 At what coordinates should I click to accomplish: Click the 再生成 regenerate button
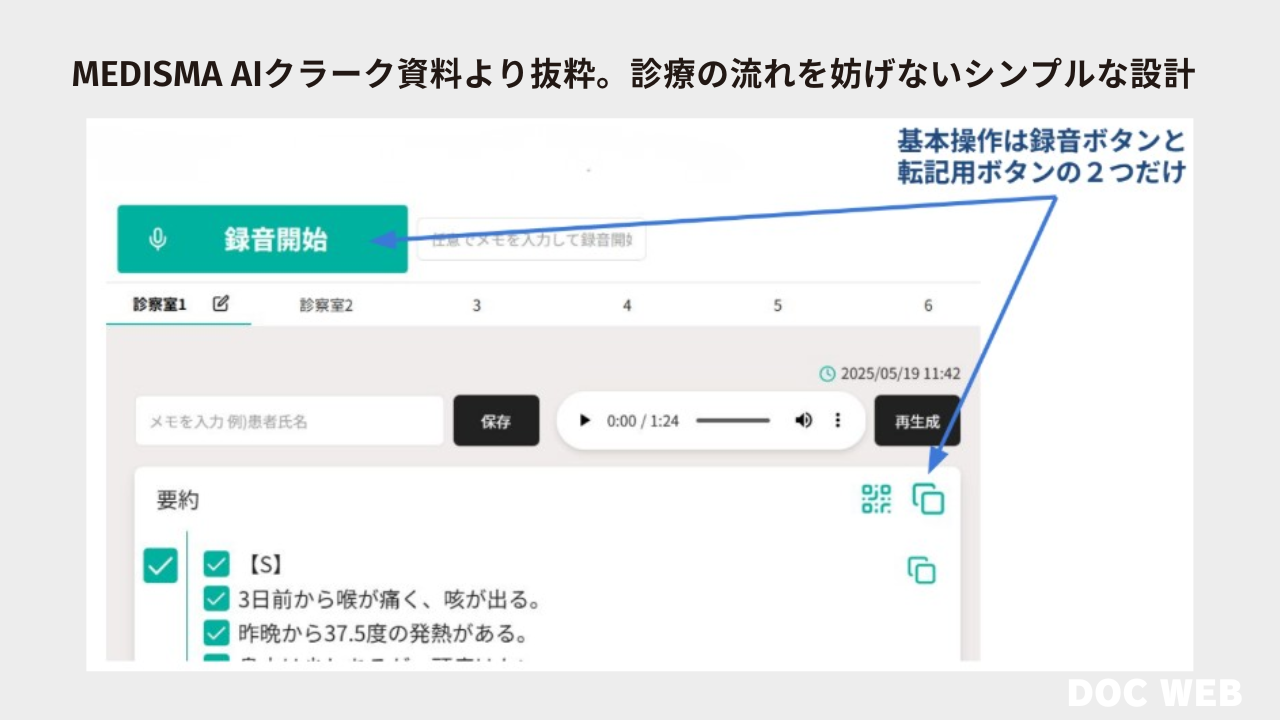[x=917, y=421]
